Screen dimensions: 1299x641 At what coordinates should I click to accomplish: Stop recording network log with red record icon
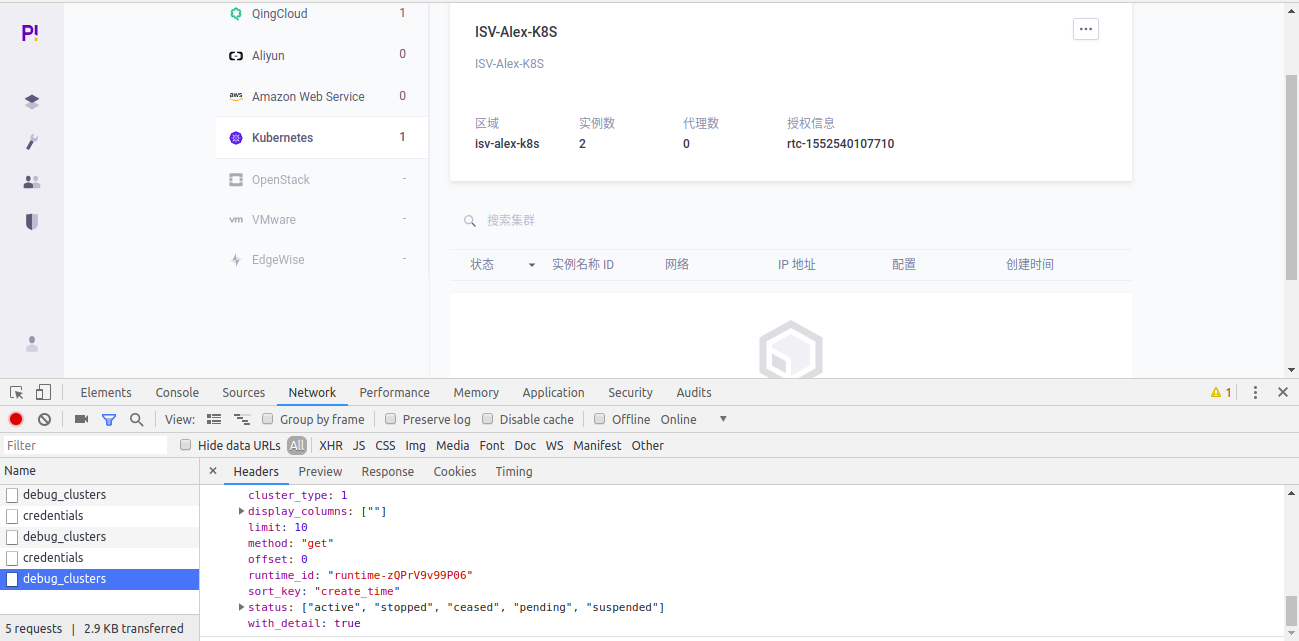(14, 419)
